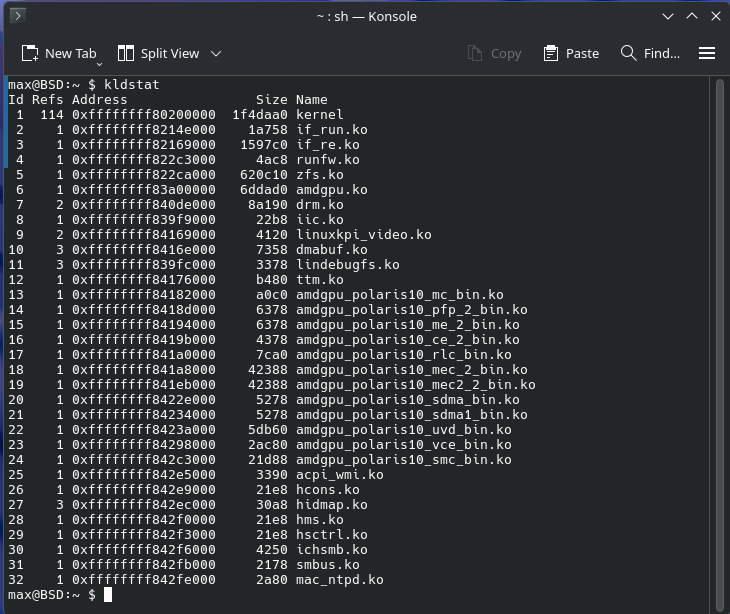Open search with the Find button
The width and height of the screenshot is (730, 614).
pos(650,53)
